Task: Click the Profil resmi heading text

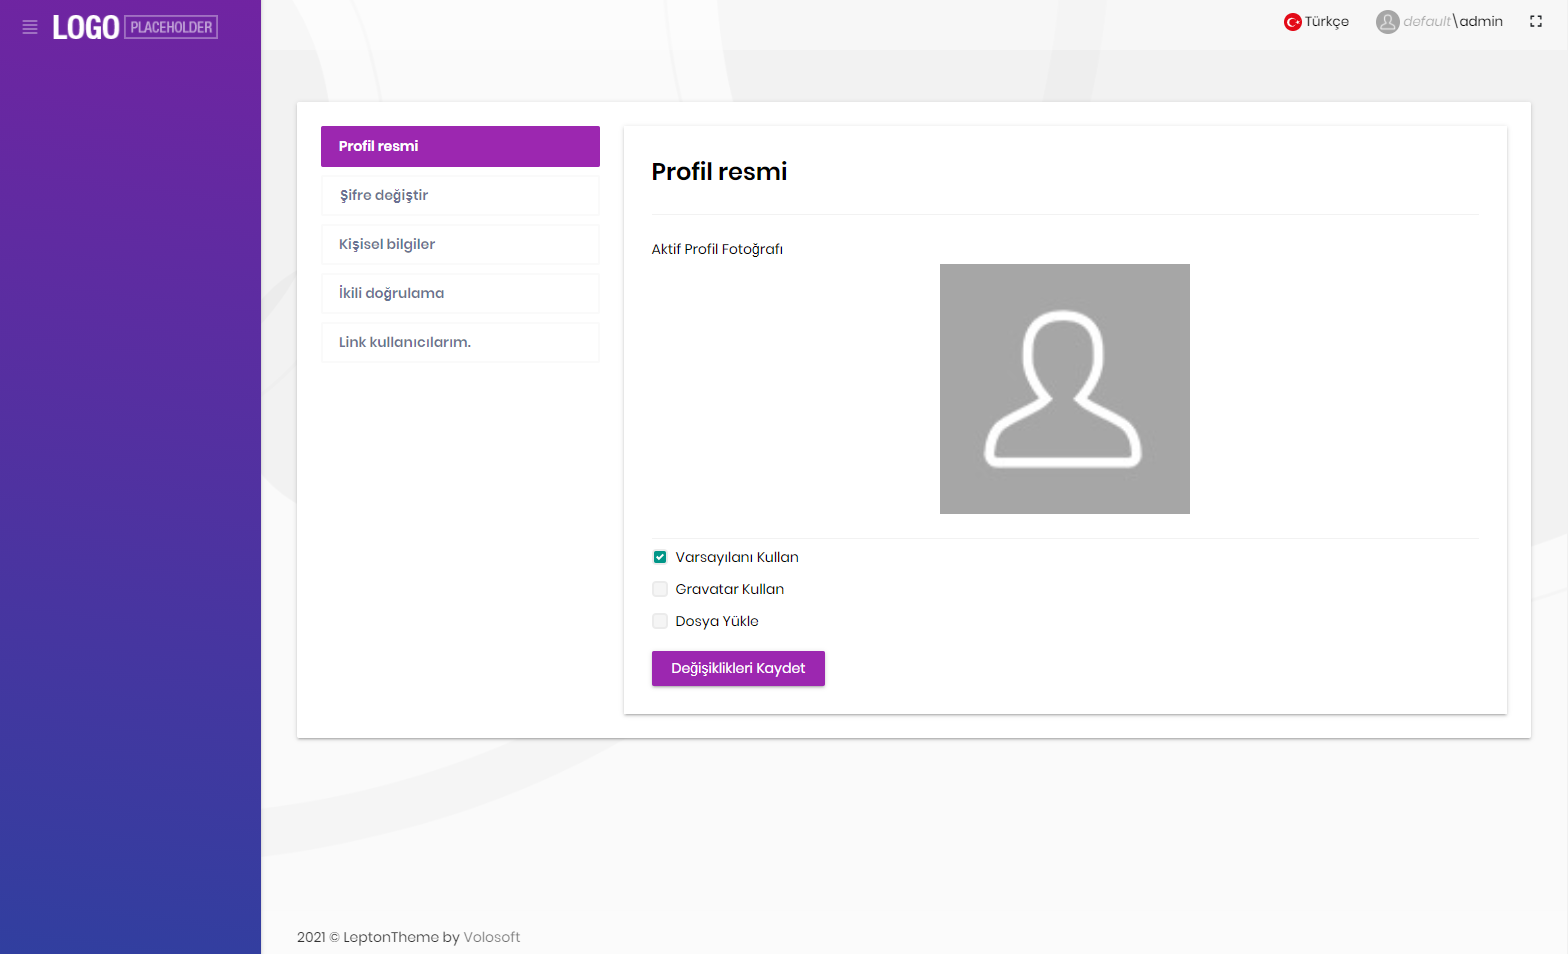Action: coord(719,172)
